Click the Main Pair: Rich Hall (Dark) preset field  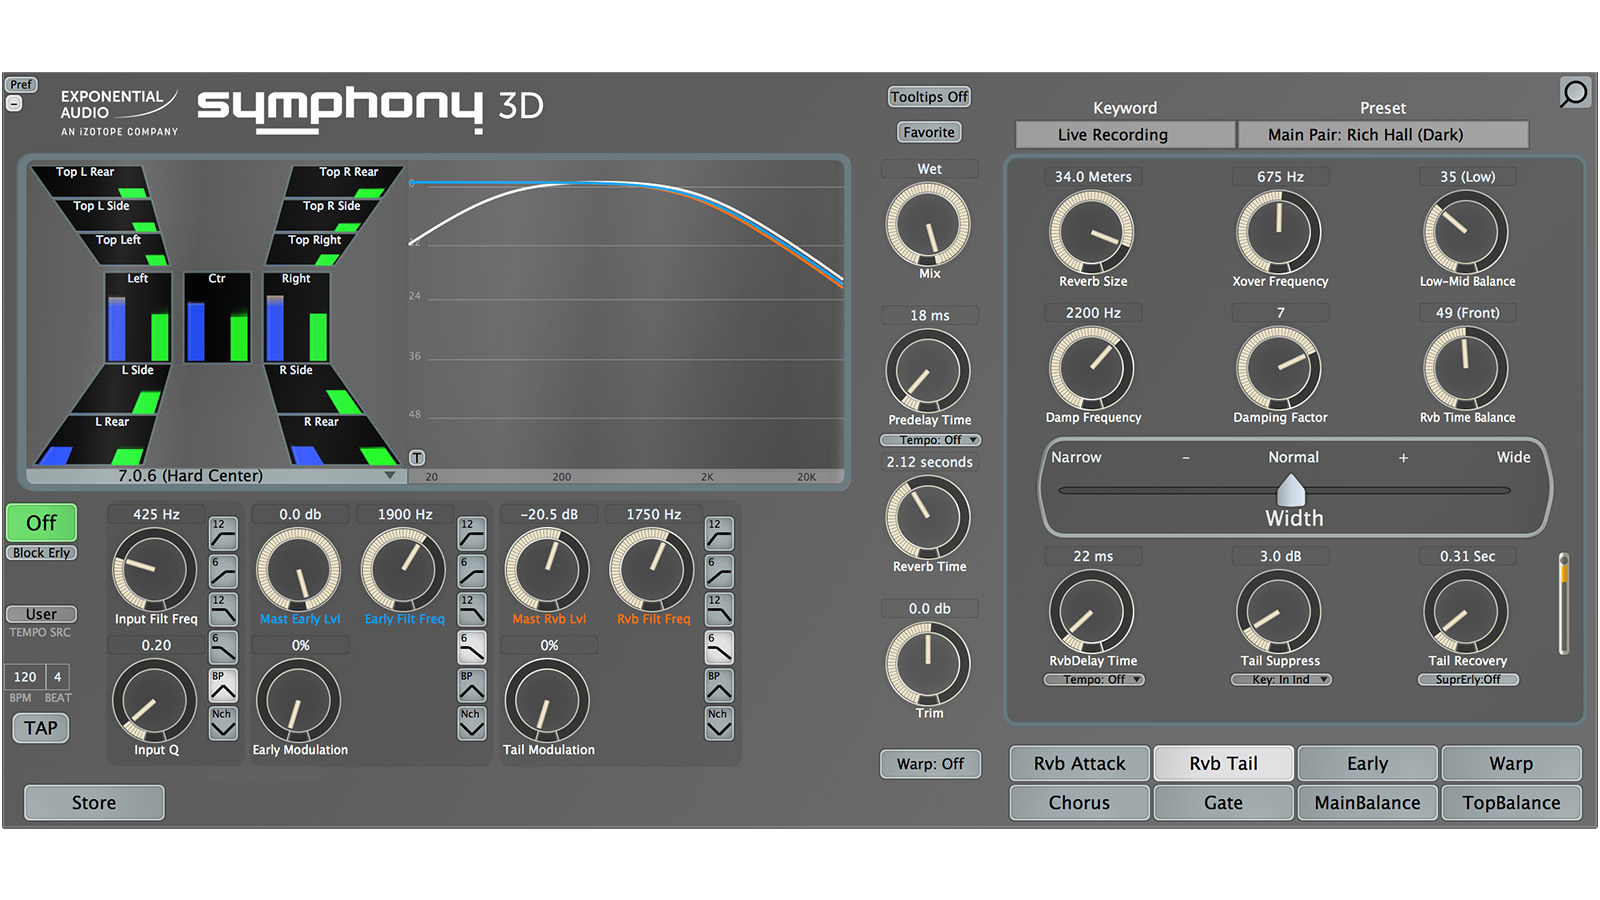click(1383, 135)
